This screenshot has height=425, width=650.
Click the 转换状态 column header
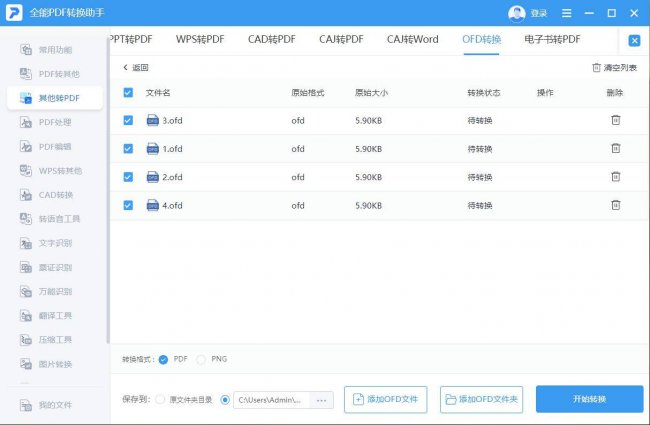pos(484,92)
